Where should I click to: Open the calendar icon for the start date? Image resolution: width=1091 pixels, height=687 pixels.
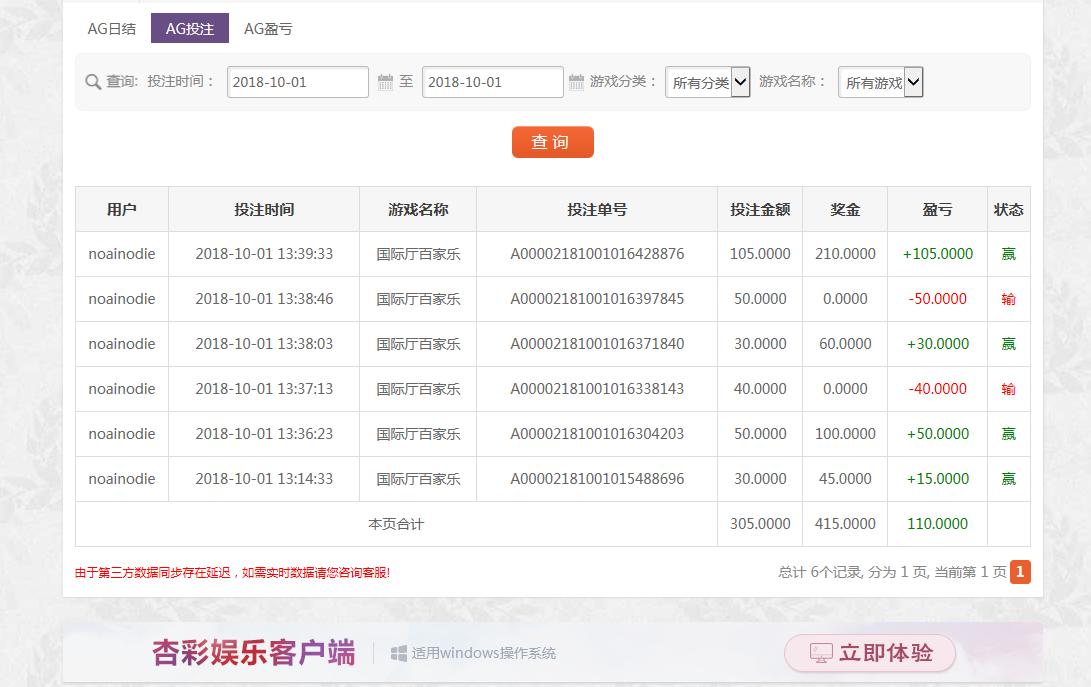(x=385, y=82)
